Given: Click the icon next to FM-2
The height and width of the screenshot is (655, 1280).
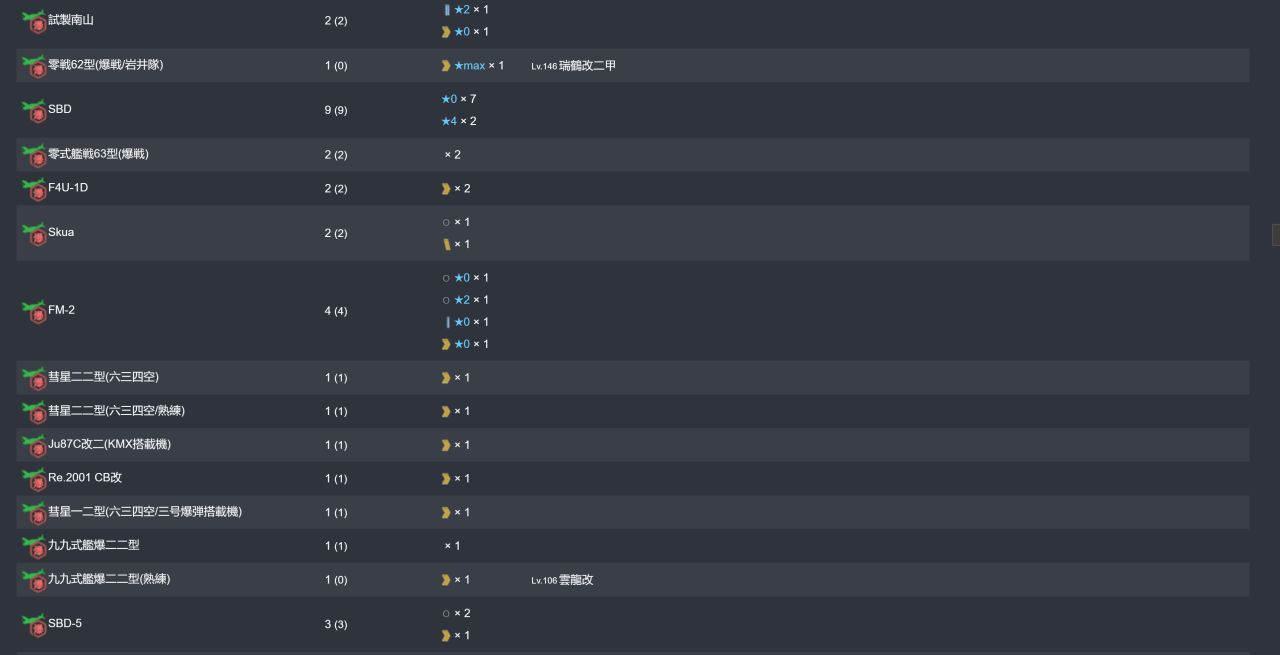Looking at the screenshot, I should pos(33,311).
